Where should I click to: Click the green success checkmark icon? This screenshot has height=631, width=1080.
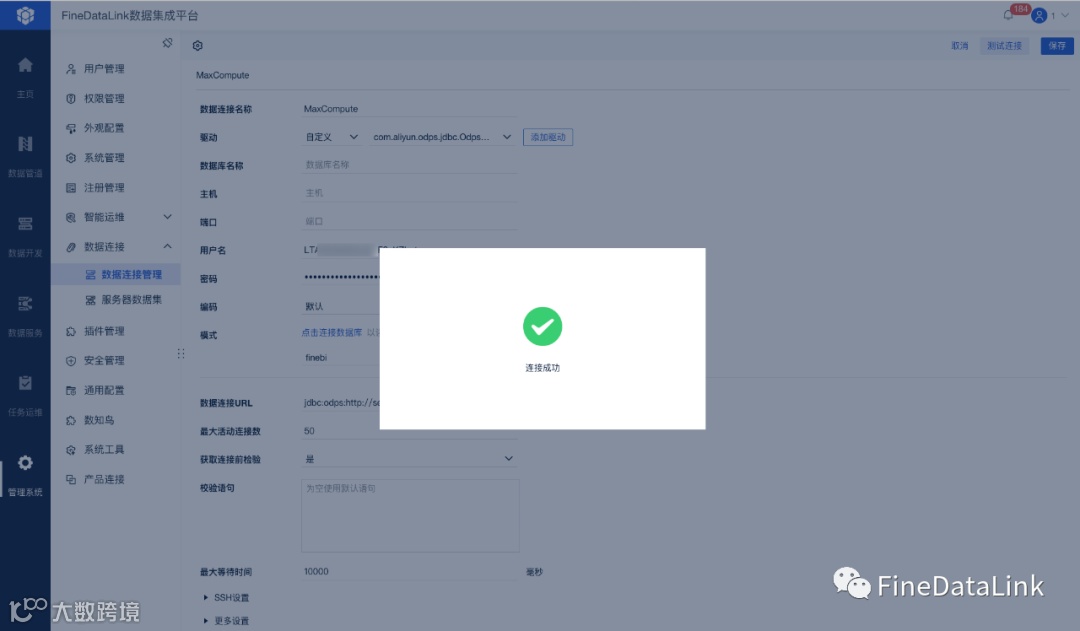pos(542,327)
